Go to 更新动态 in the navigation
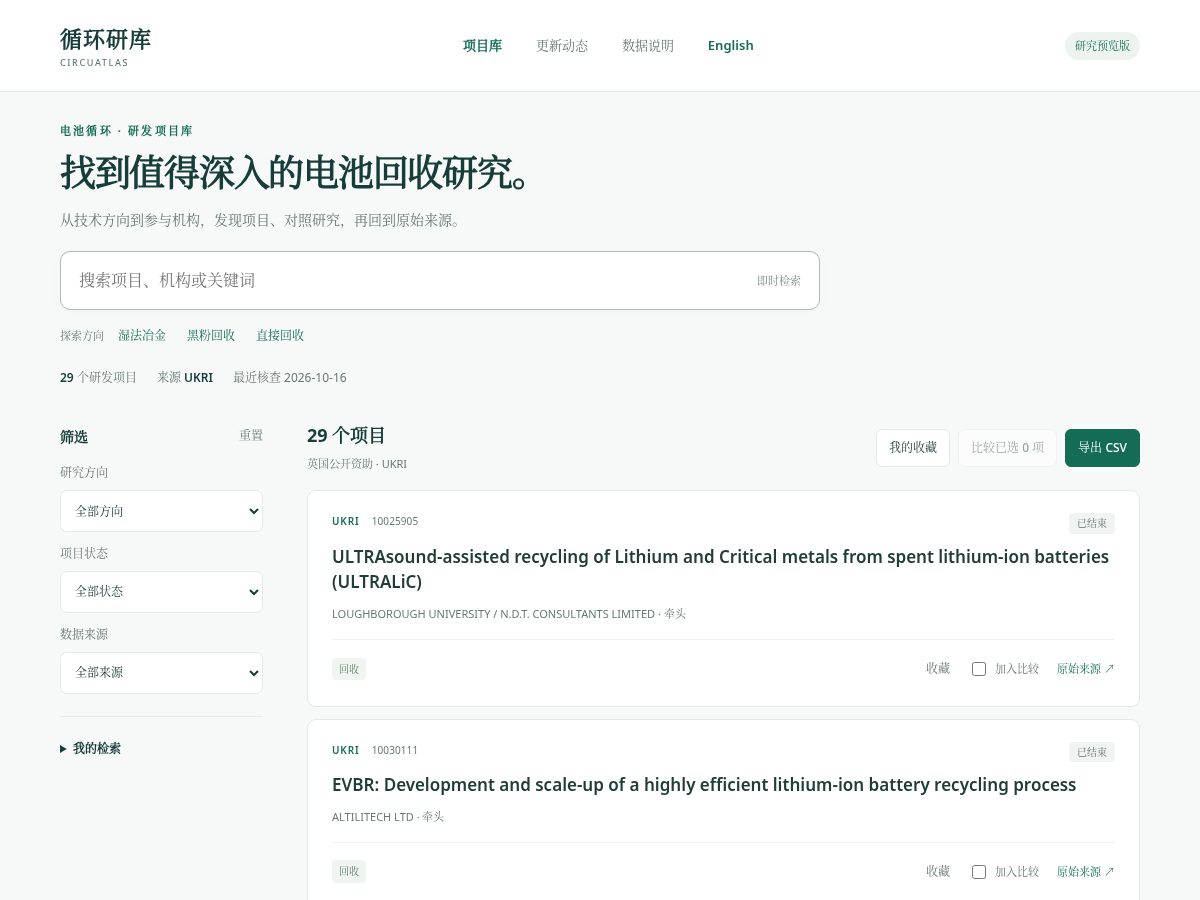This screenshot has width=1200, height=900. click(562, 46)
